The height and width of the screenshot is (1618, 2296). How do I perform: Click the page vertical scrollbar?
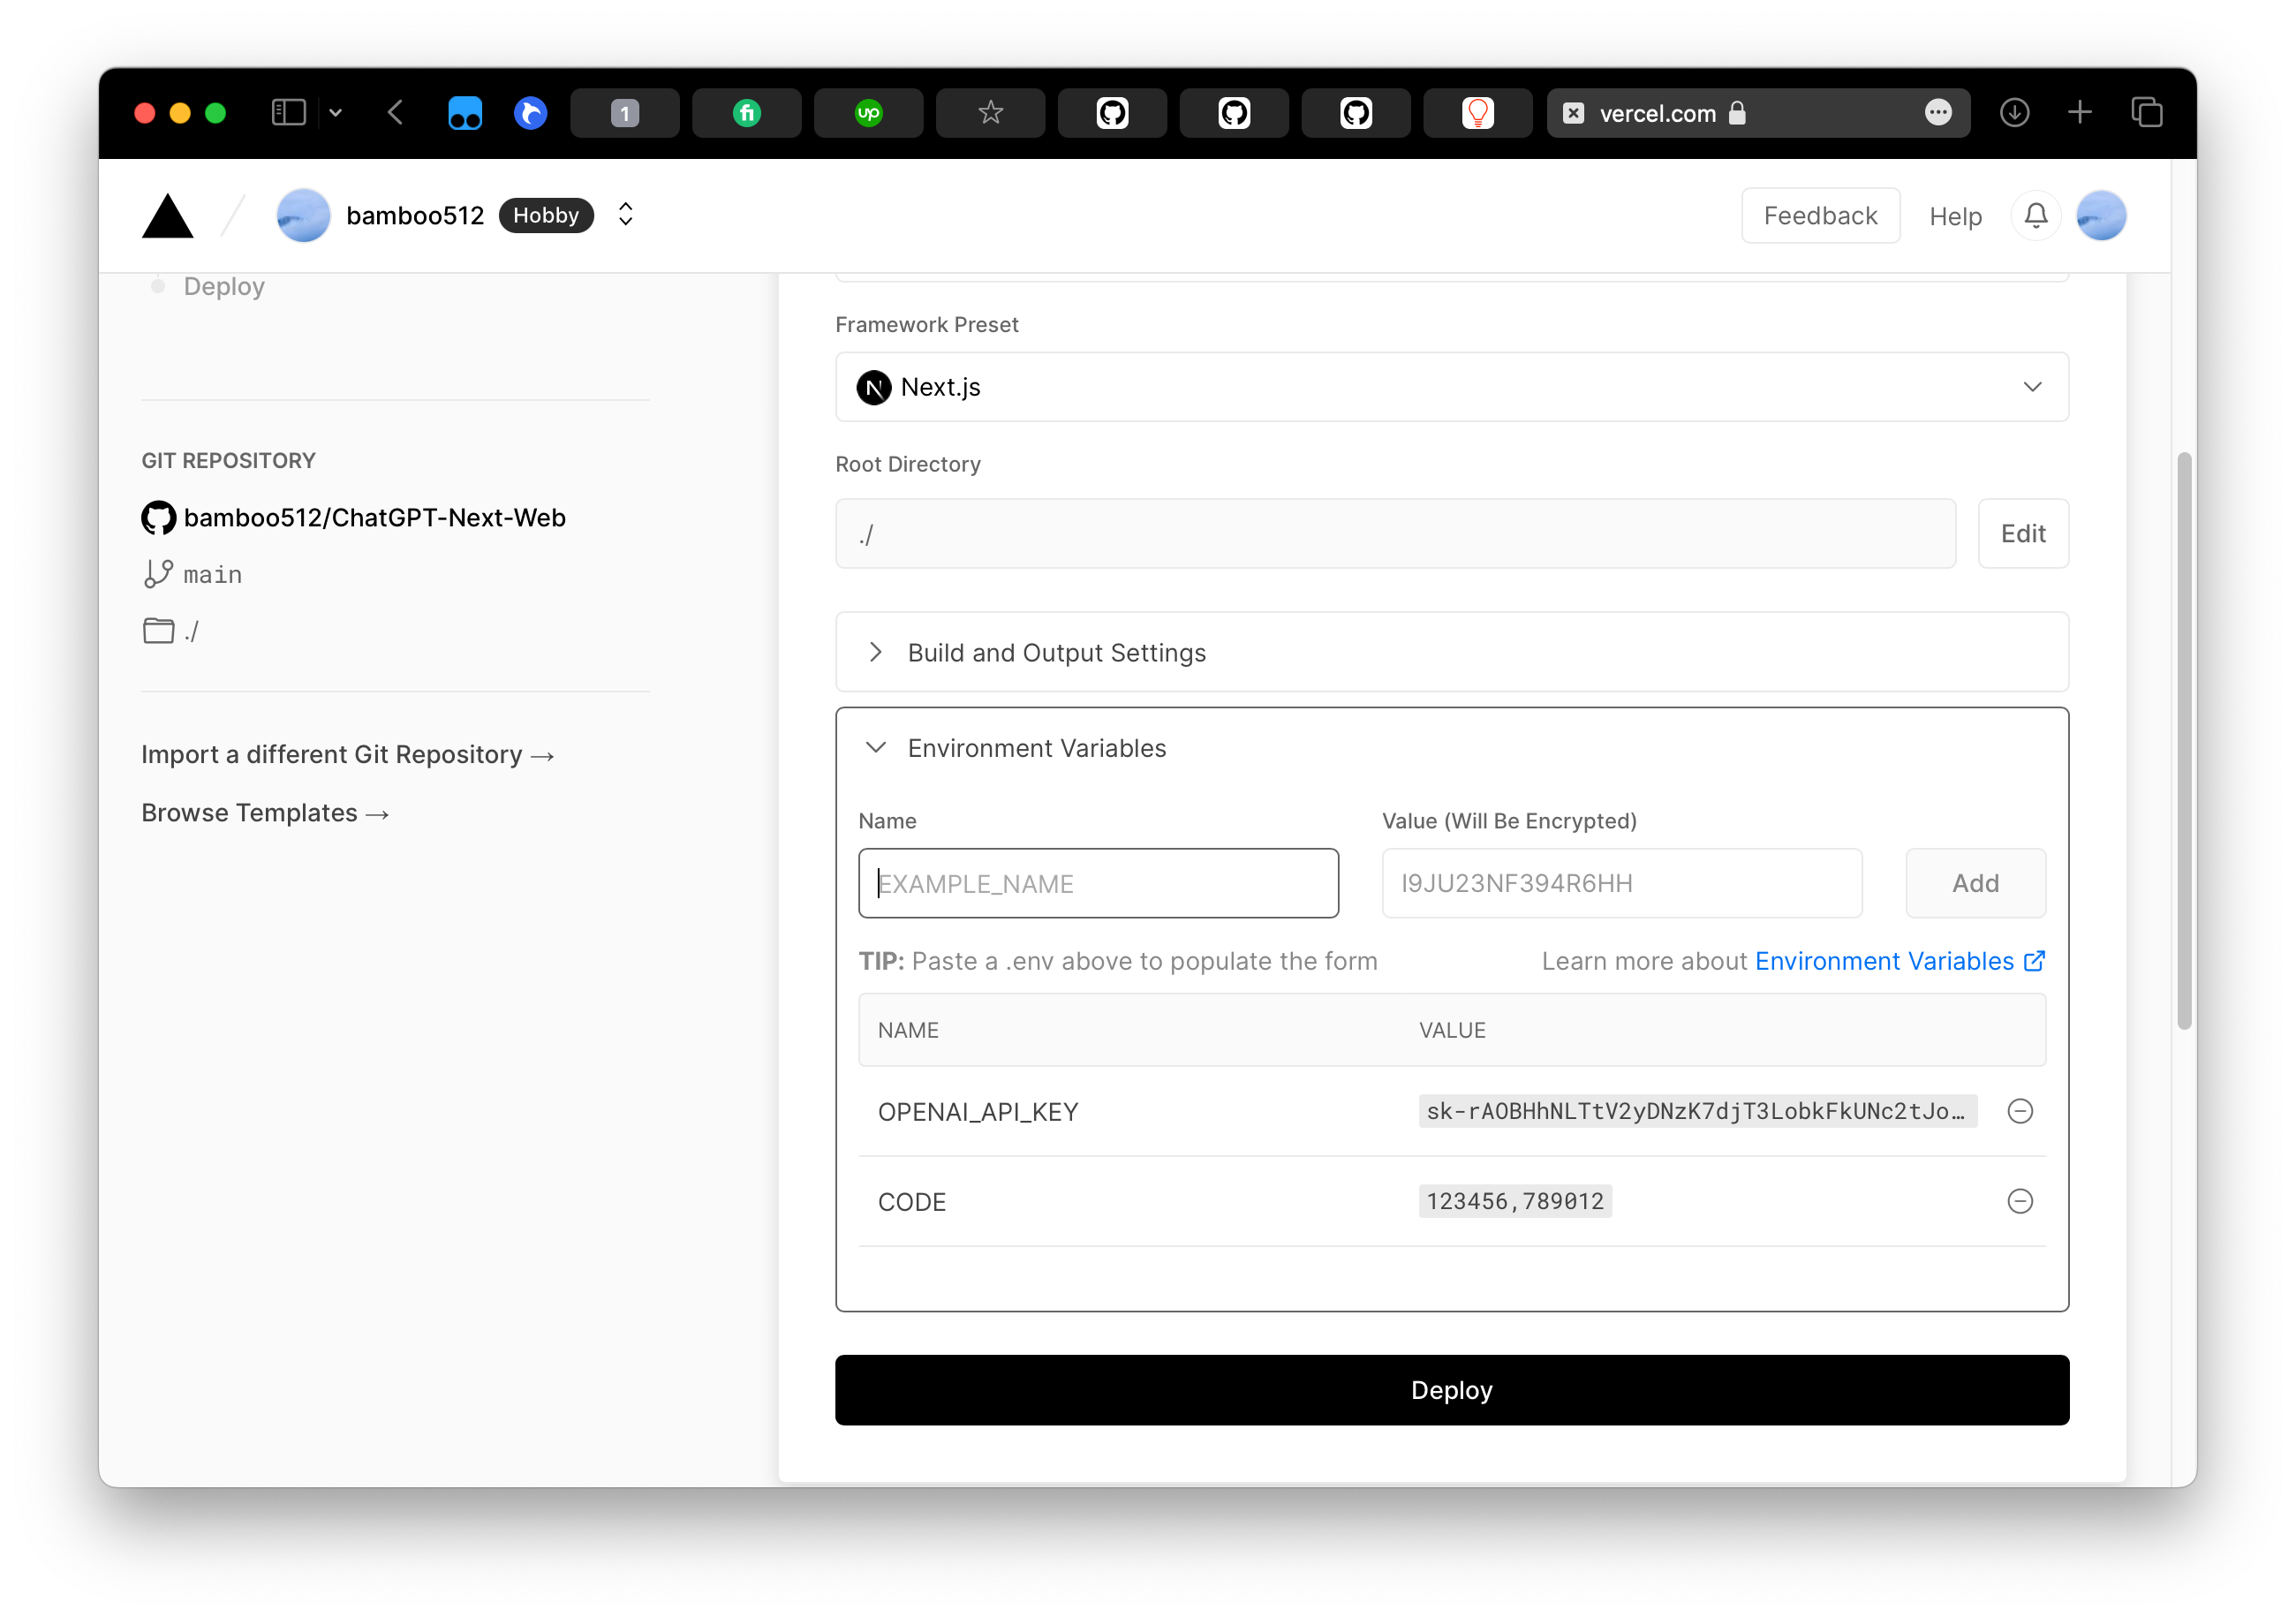pos(2183,740)
